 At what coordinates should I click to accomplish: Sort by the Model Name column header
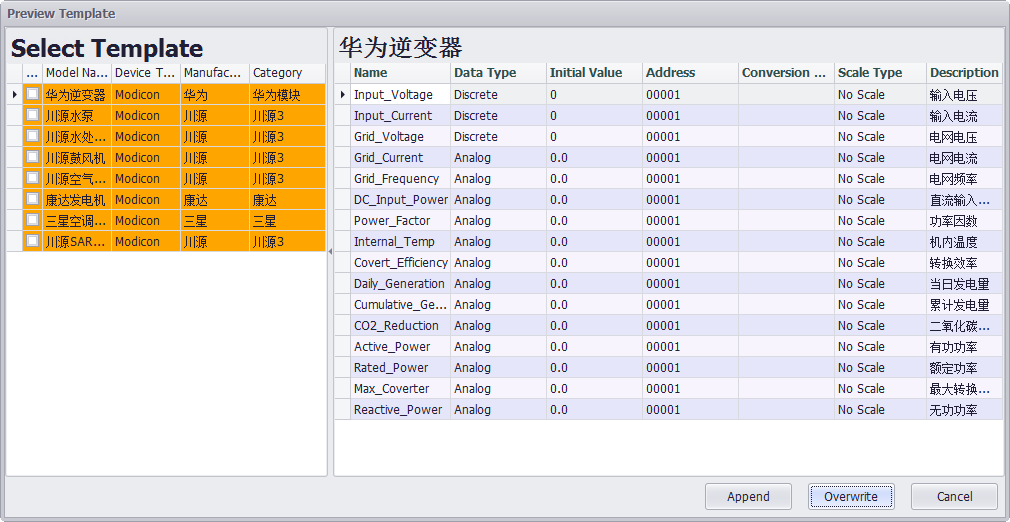click(x=76, y=73)
